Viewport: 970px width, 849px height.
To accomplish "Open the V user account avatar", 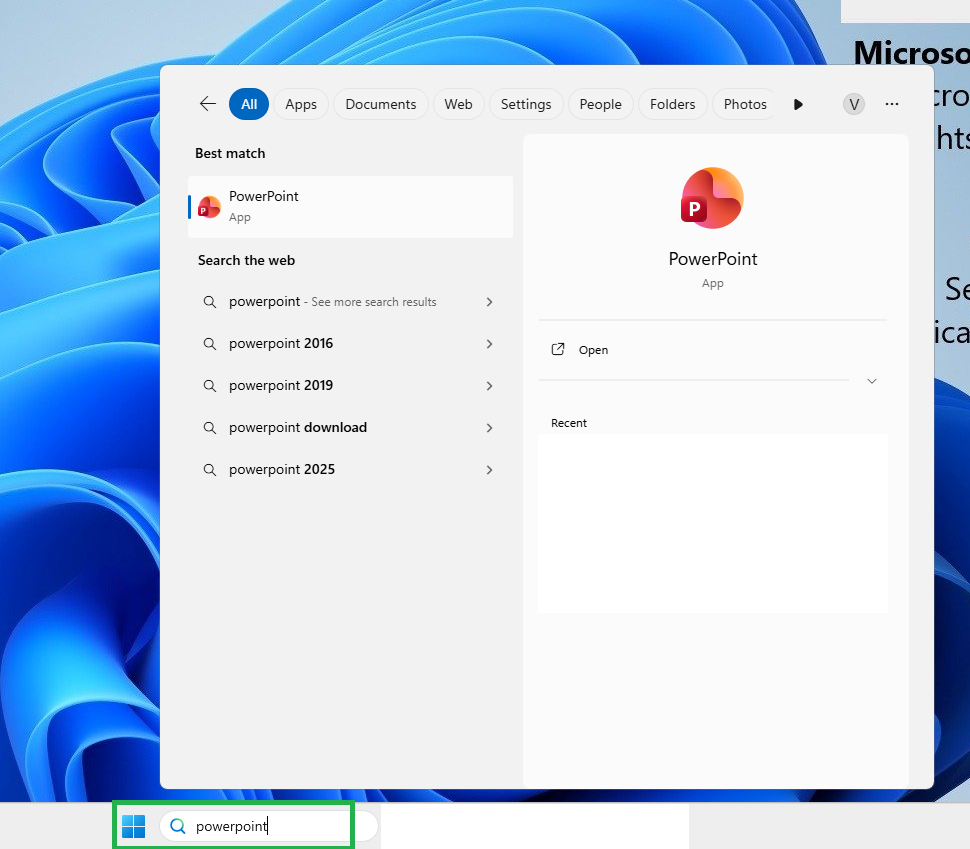I will (854, 104).
